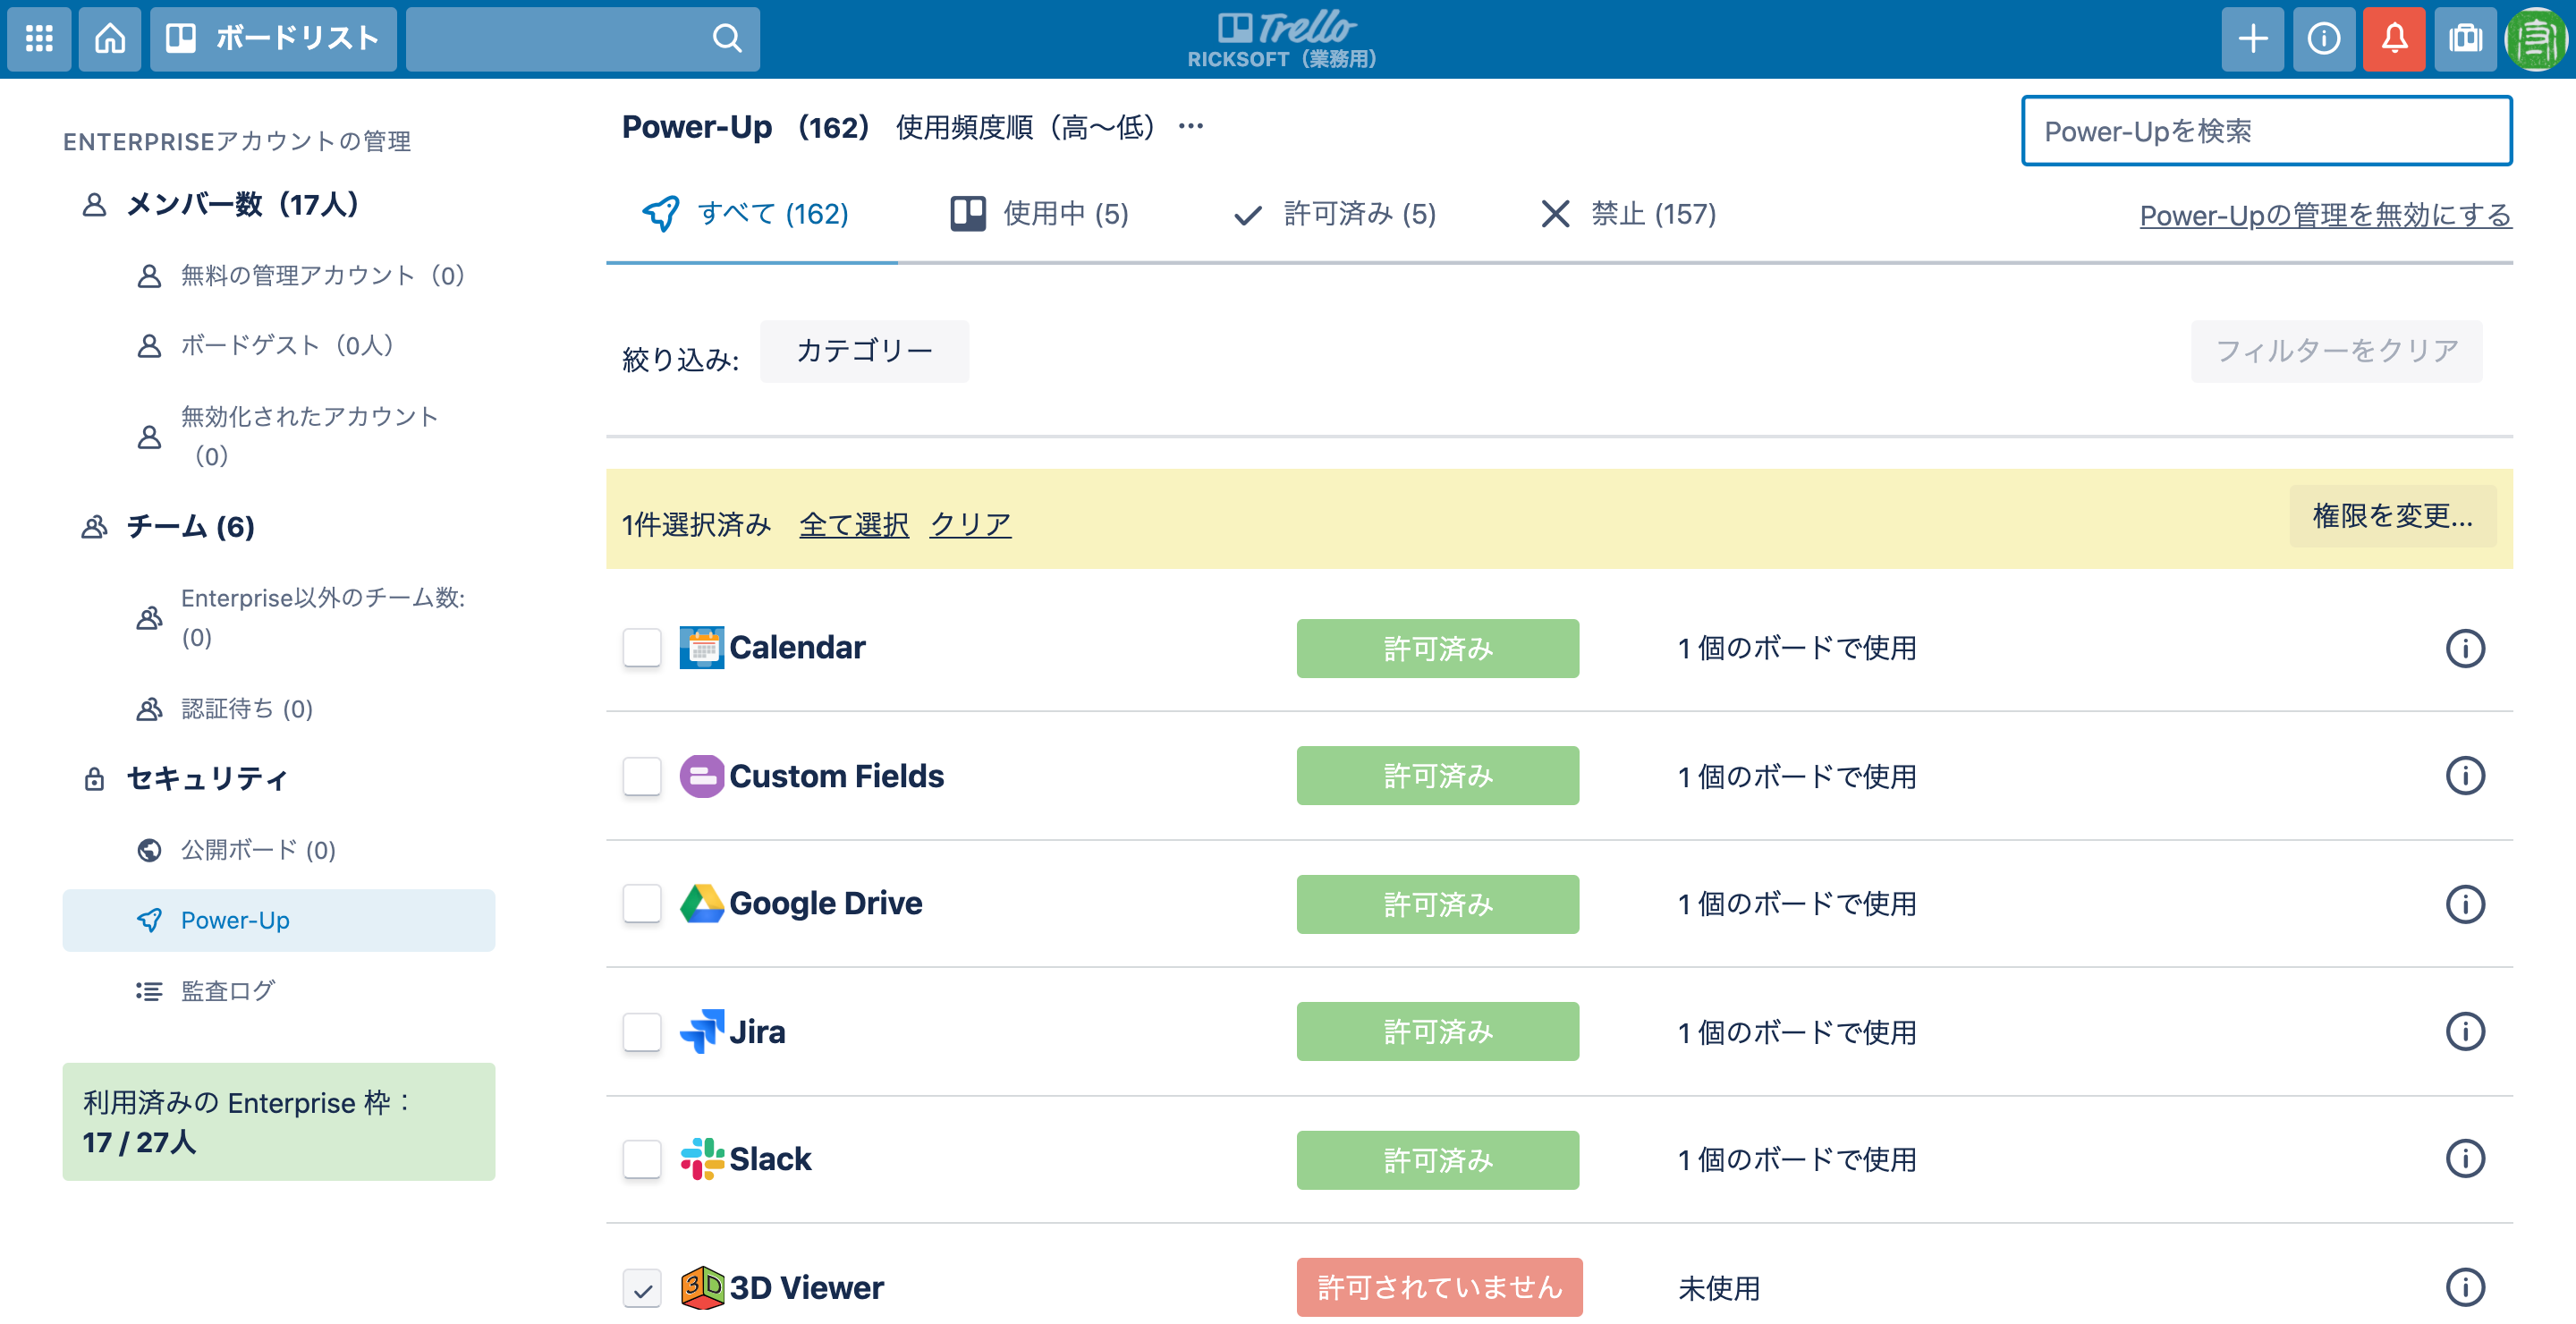Click Google Drive's 許可済み status button
Image resolution: width=2576 pixels, height=1324 pixels.
[x=1437, y=905]
